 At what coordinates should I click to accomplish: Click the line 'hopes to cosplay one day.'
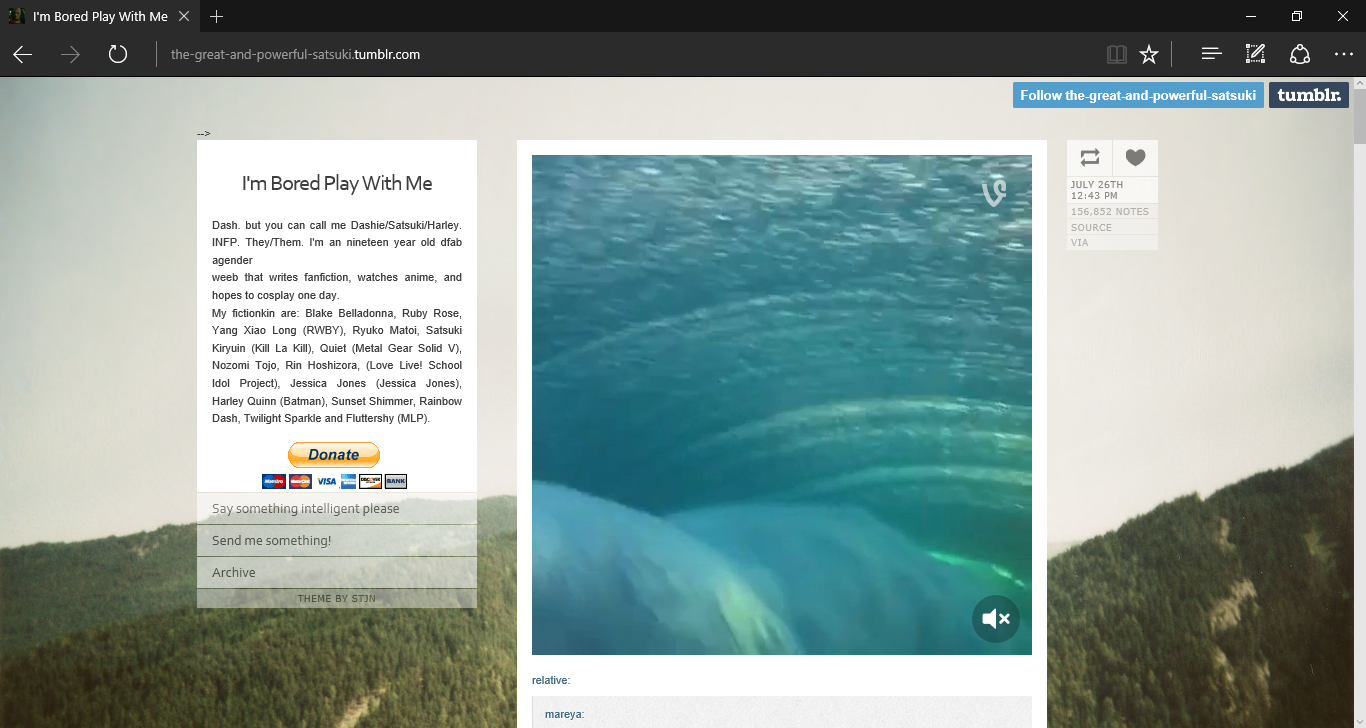[x=276, y=295]
